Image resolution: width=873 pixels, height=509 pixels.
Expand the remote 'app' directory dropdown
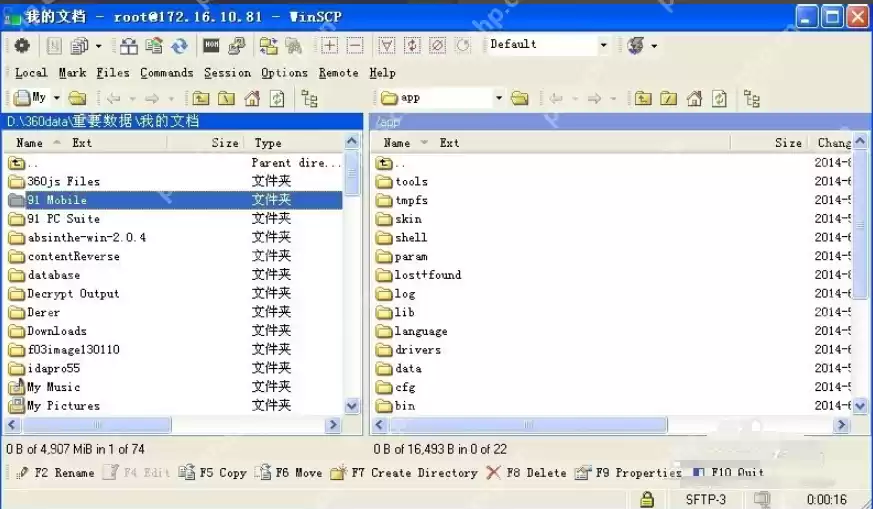tap(498, 98)
